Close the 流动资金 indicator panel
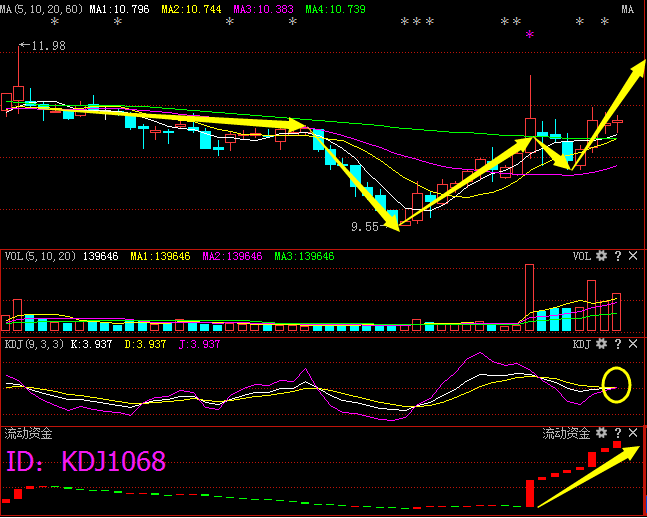Viewport: 647px width, 518px height. coord(633,433)
